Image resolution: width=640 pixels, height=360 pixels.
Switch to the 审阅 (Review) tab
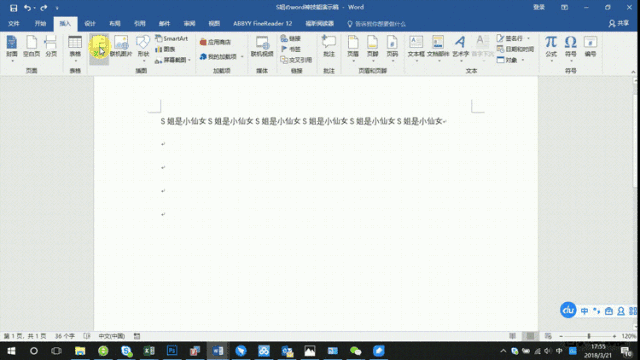[x=189, y=24]
